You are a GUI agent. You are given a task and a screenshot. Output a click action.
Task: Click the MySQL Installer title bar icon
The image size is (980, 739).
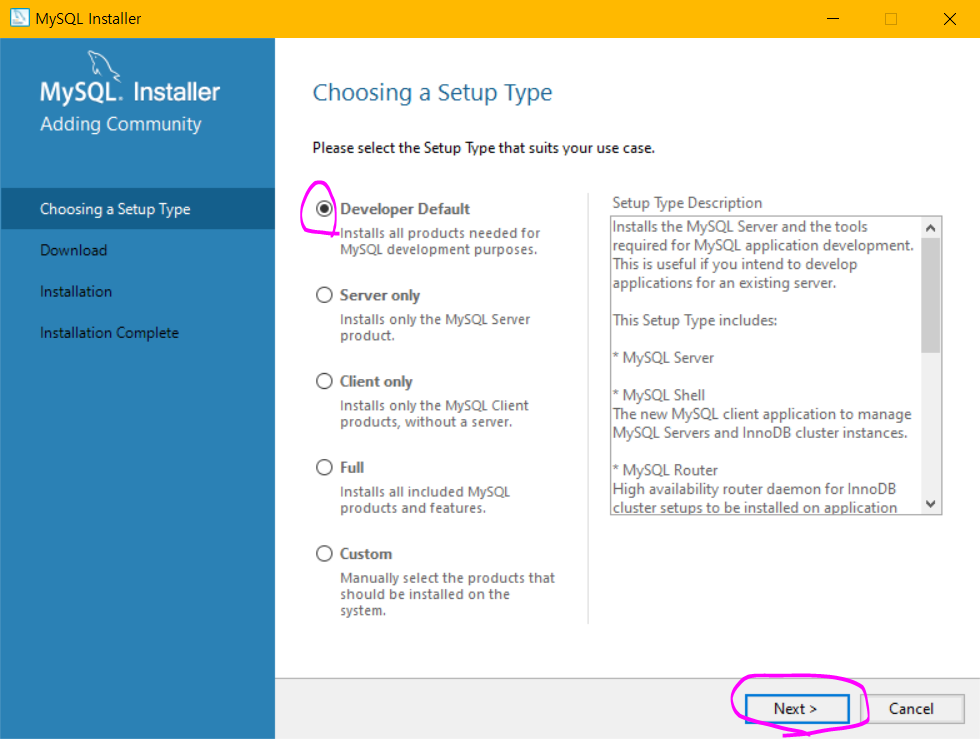19,18
